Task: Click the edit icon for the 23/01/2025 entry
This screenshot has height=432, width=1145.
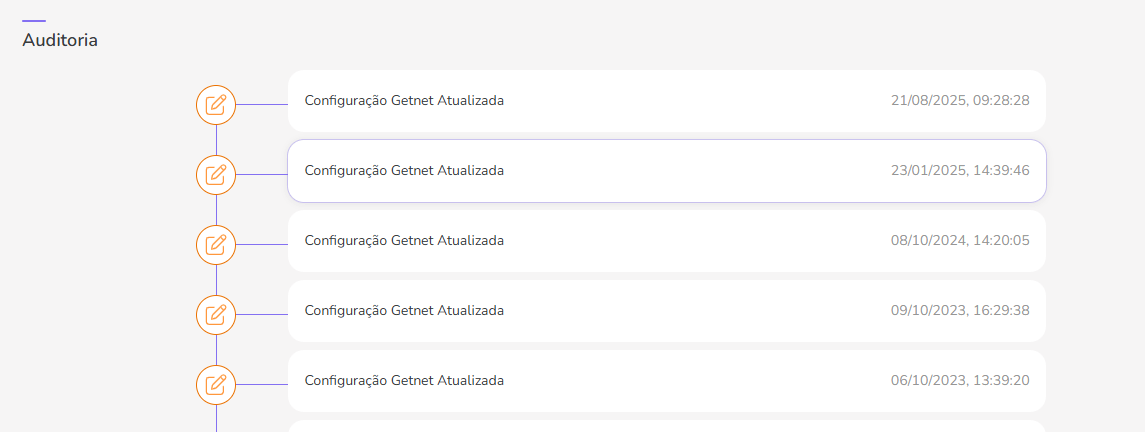Action: (x=215, y=174)
